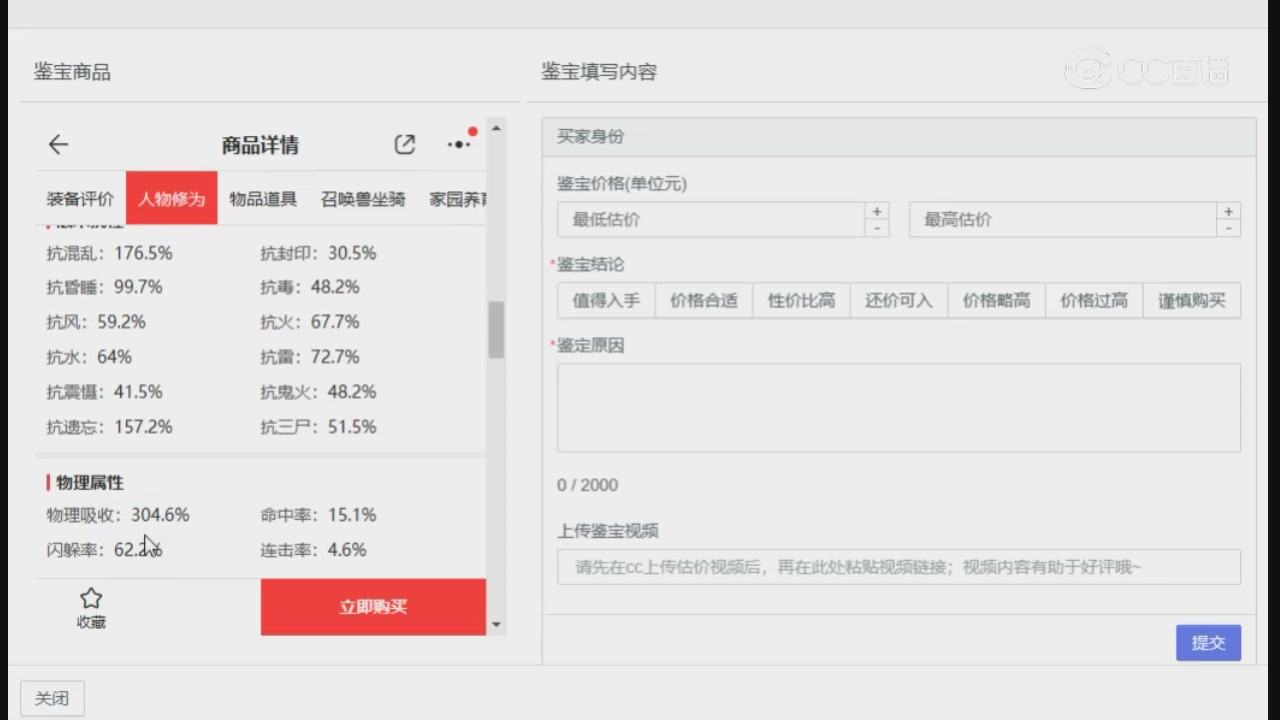Select the 物理吸收：304.6% value
The image size is (1280, 720).
click(x=118, y=515)
